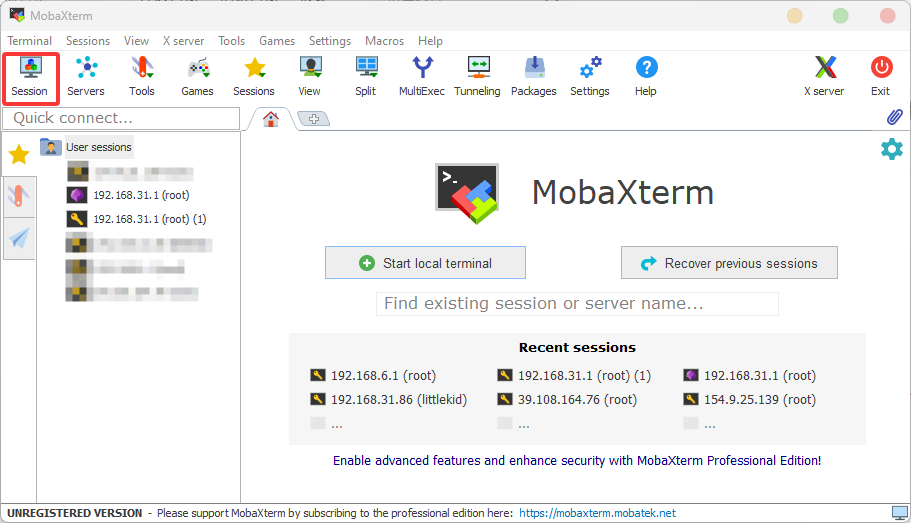The height and width of the screenshot is (523, 911).
Task: Click the Tools toolbar icon
Action: (x=142, y=78)
